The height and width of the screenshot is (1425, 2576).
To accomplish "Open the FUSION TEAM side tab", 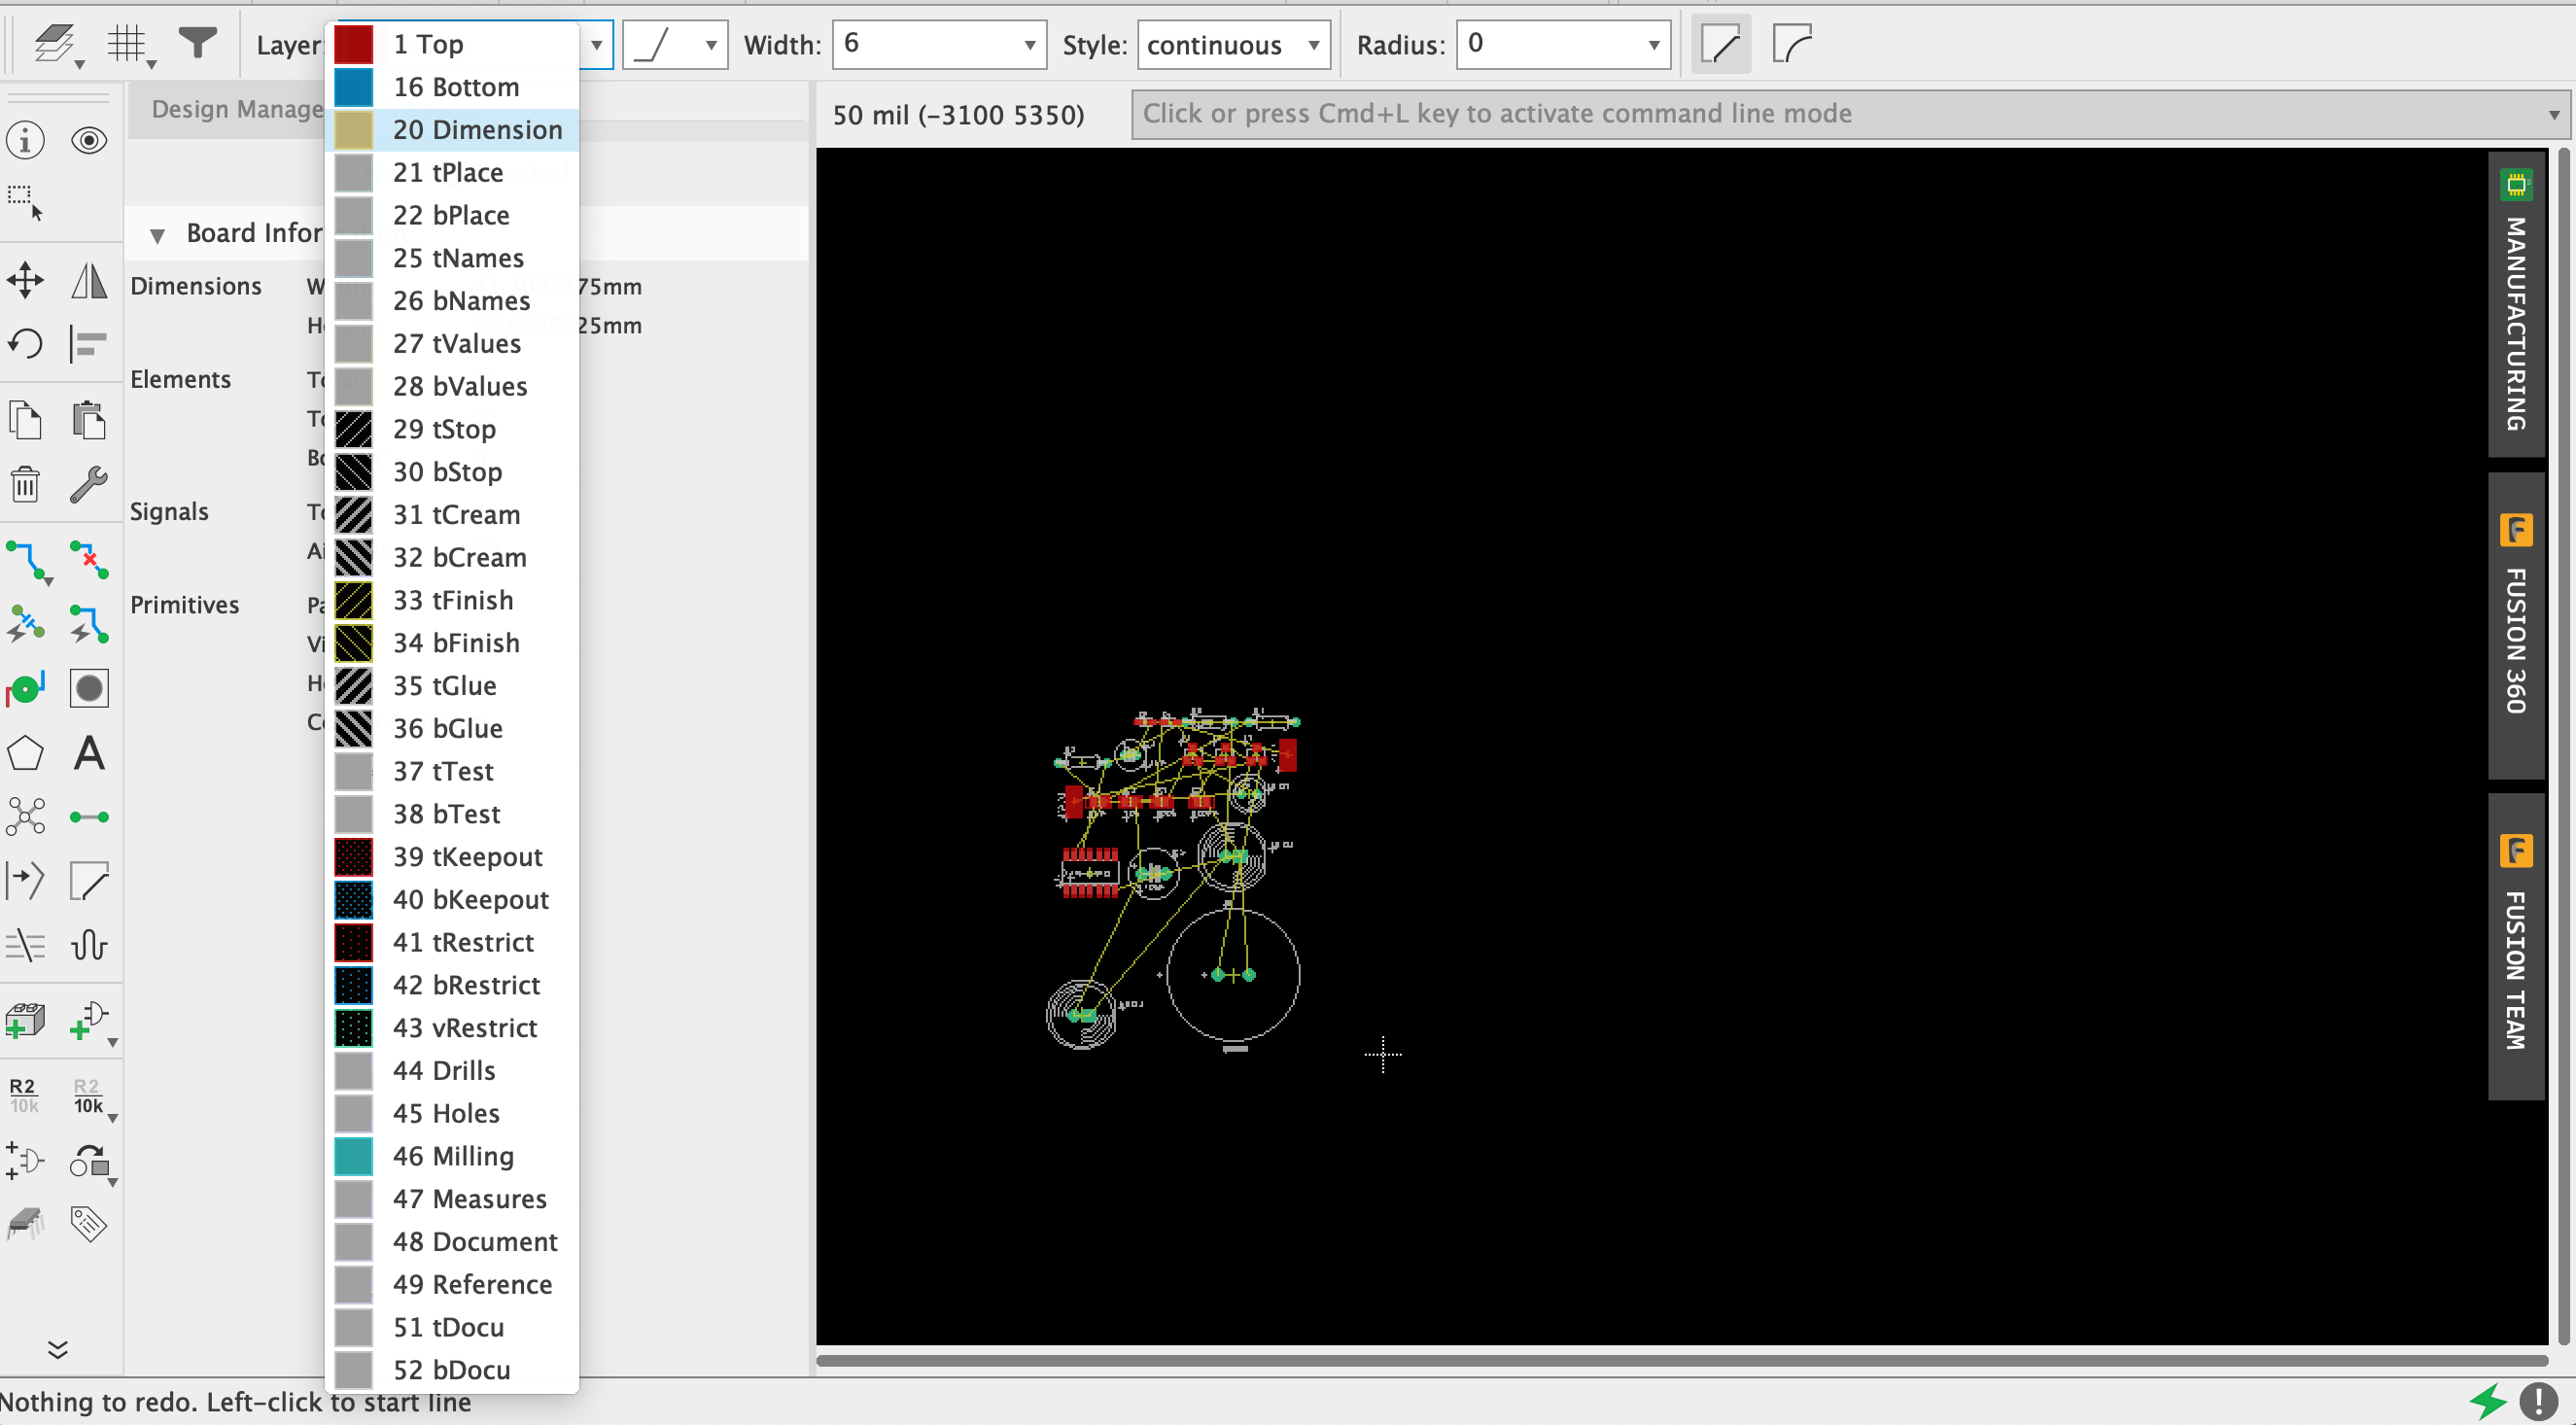I will pos(2516,946).
